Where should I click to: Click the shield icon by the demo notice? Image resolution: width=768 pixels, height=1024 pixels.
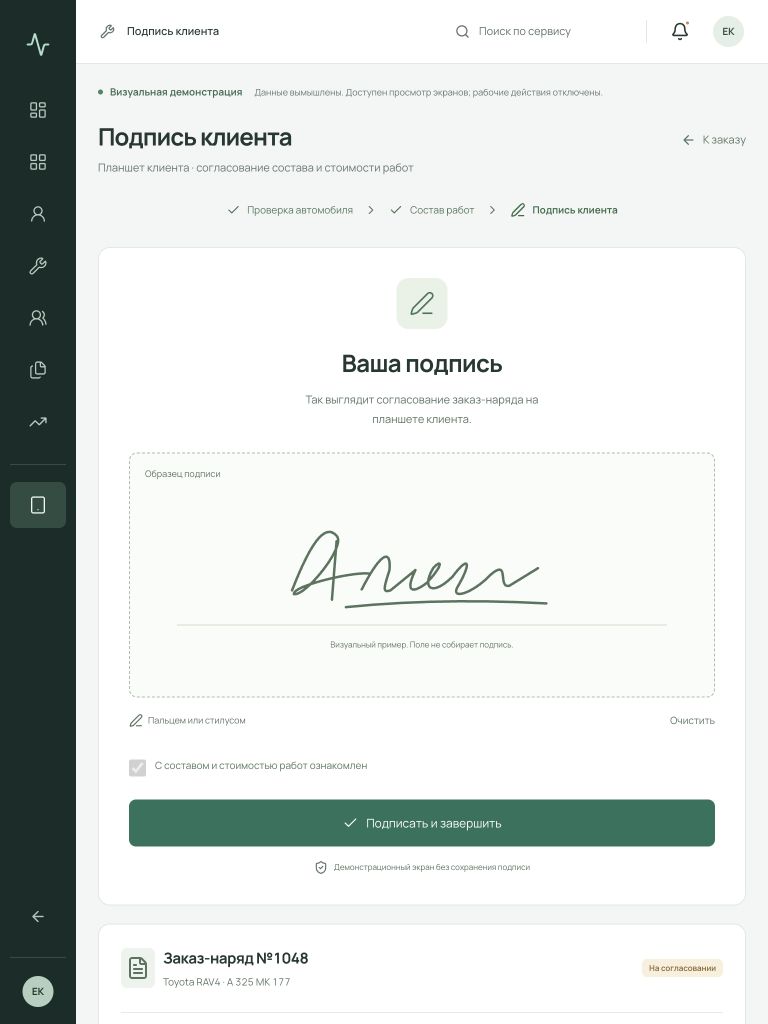[x=321, y=867]
